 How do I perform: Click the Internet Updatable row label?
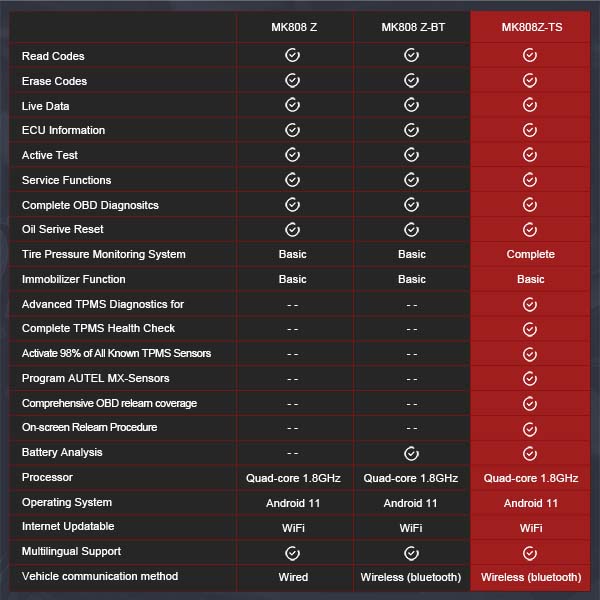pyautogui.click(x=68, y=527)
